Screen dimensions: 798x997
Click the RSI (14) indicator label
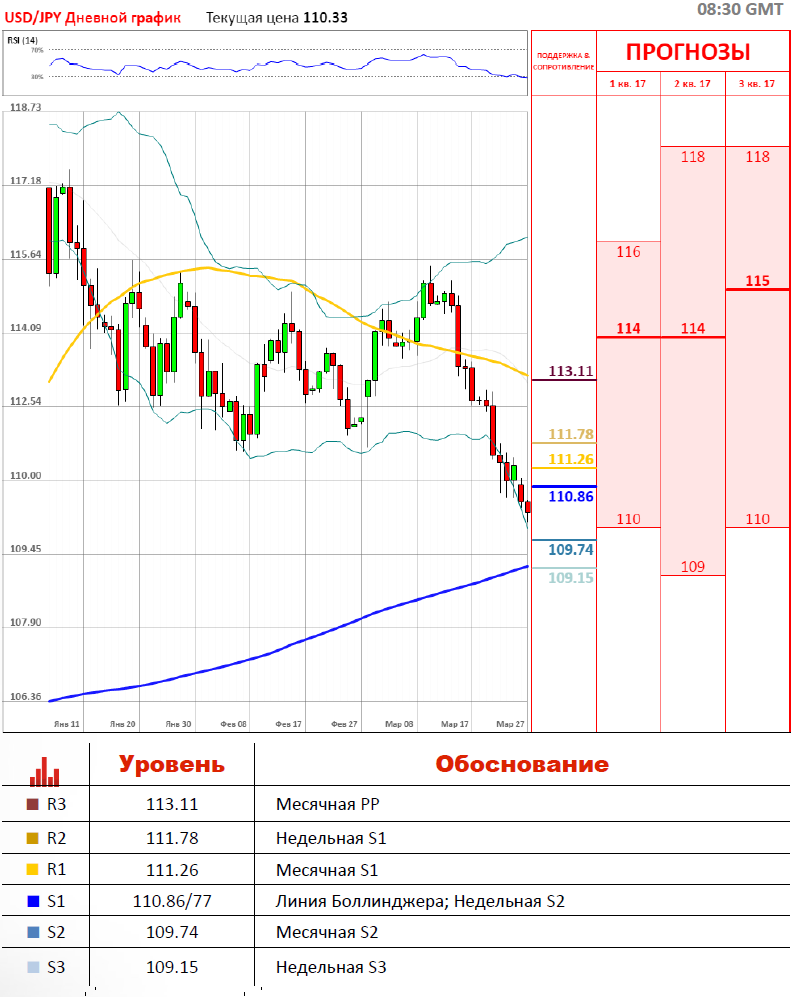(x=22, y=40)
